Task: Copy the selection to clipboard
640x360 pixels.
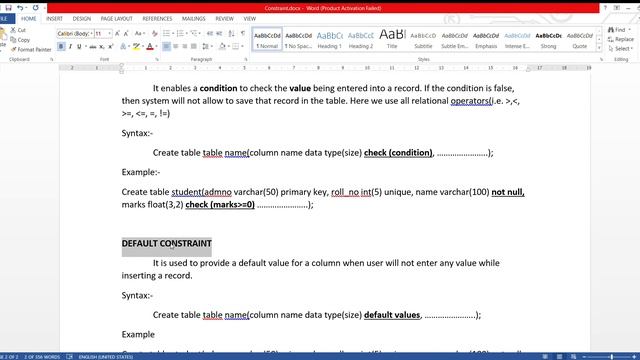Action: [20, 40]
